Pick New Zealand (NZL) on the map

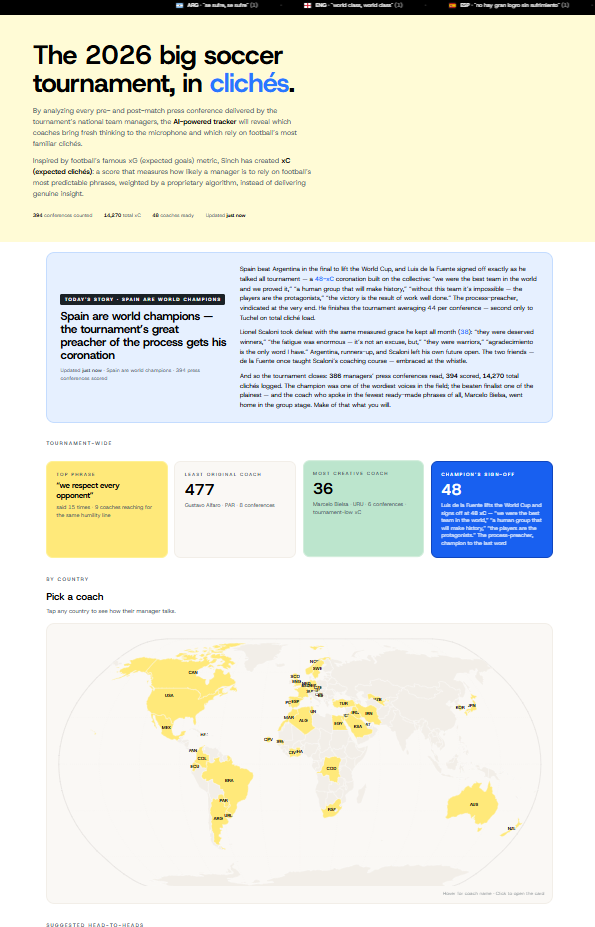[x=512, y=827]
